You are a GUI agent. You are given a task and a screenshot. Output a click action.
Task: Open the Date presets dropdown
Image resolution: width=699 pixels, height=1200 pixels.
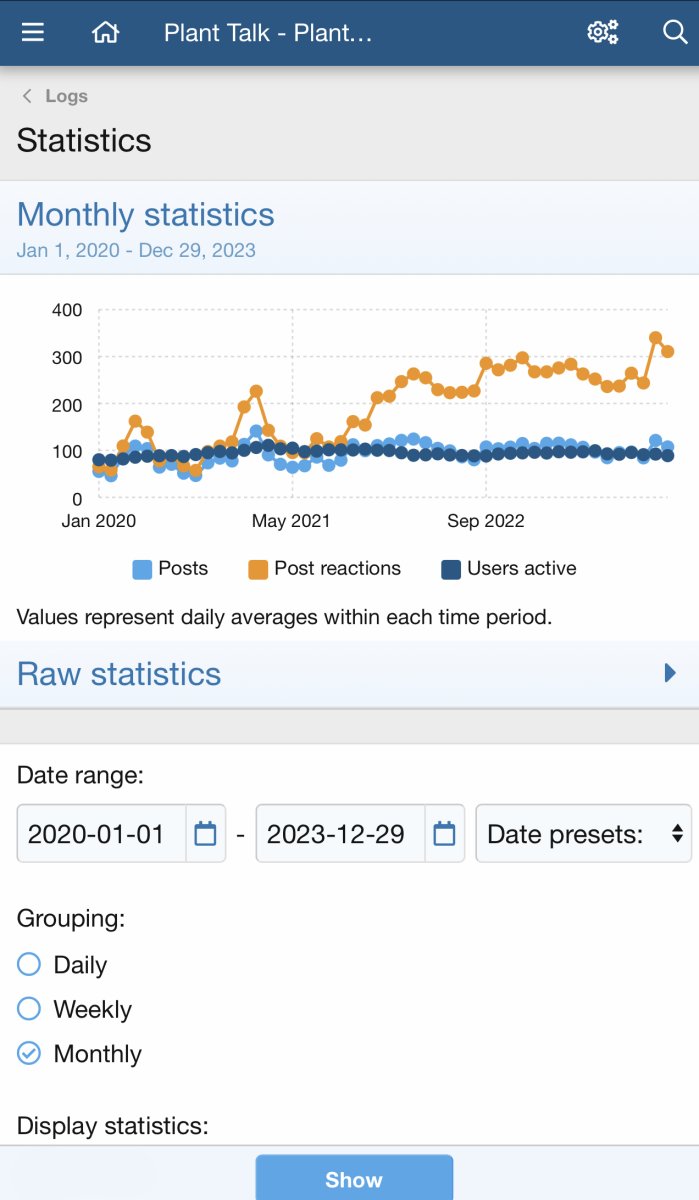point(583,834)
